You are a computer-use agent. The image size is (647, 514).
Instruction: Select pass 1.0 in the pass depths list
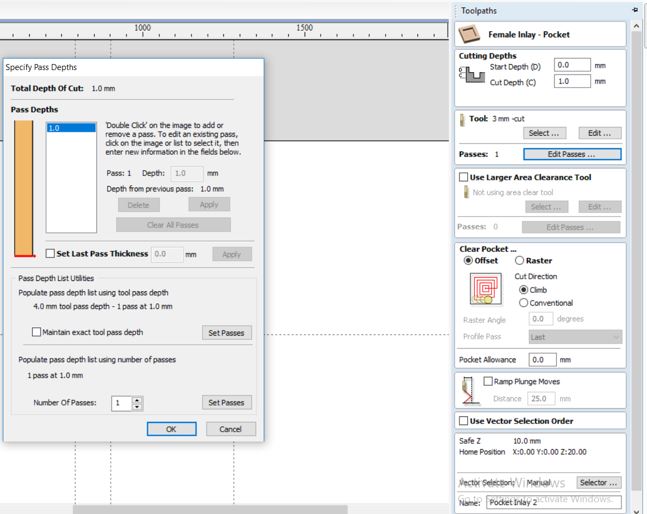tap(71, 128)
